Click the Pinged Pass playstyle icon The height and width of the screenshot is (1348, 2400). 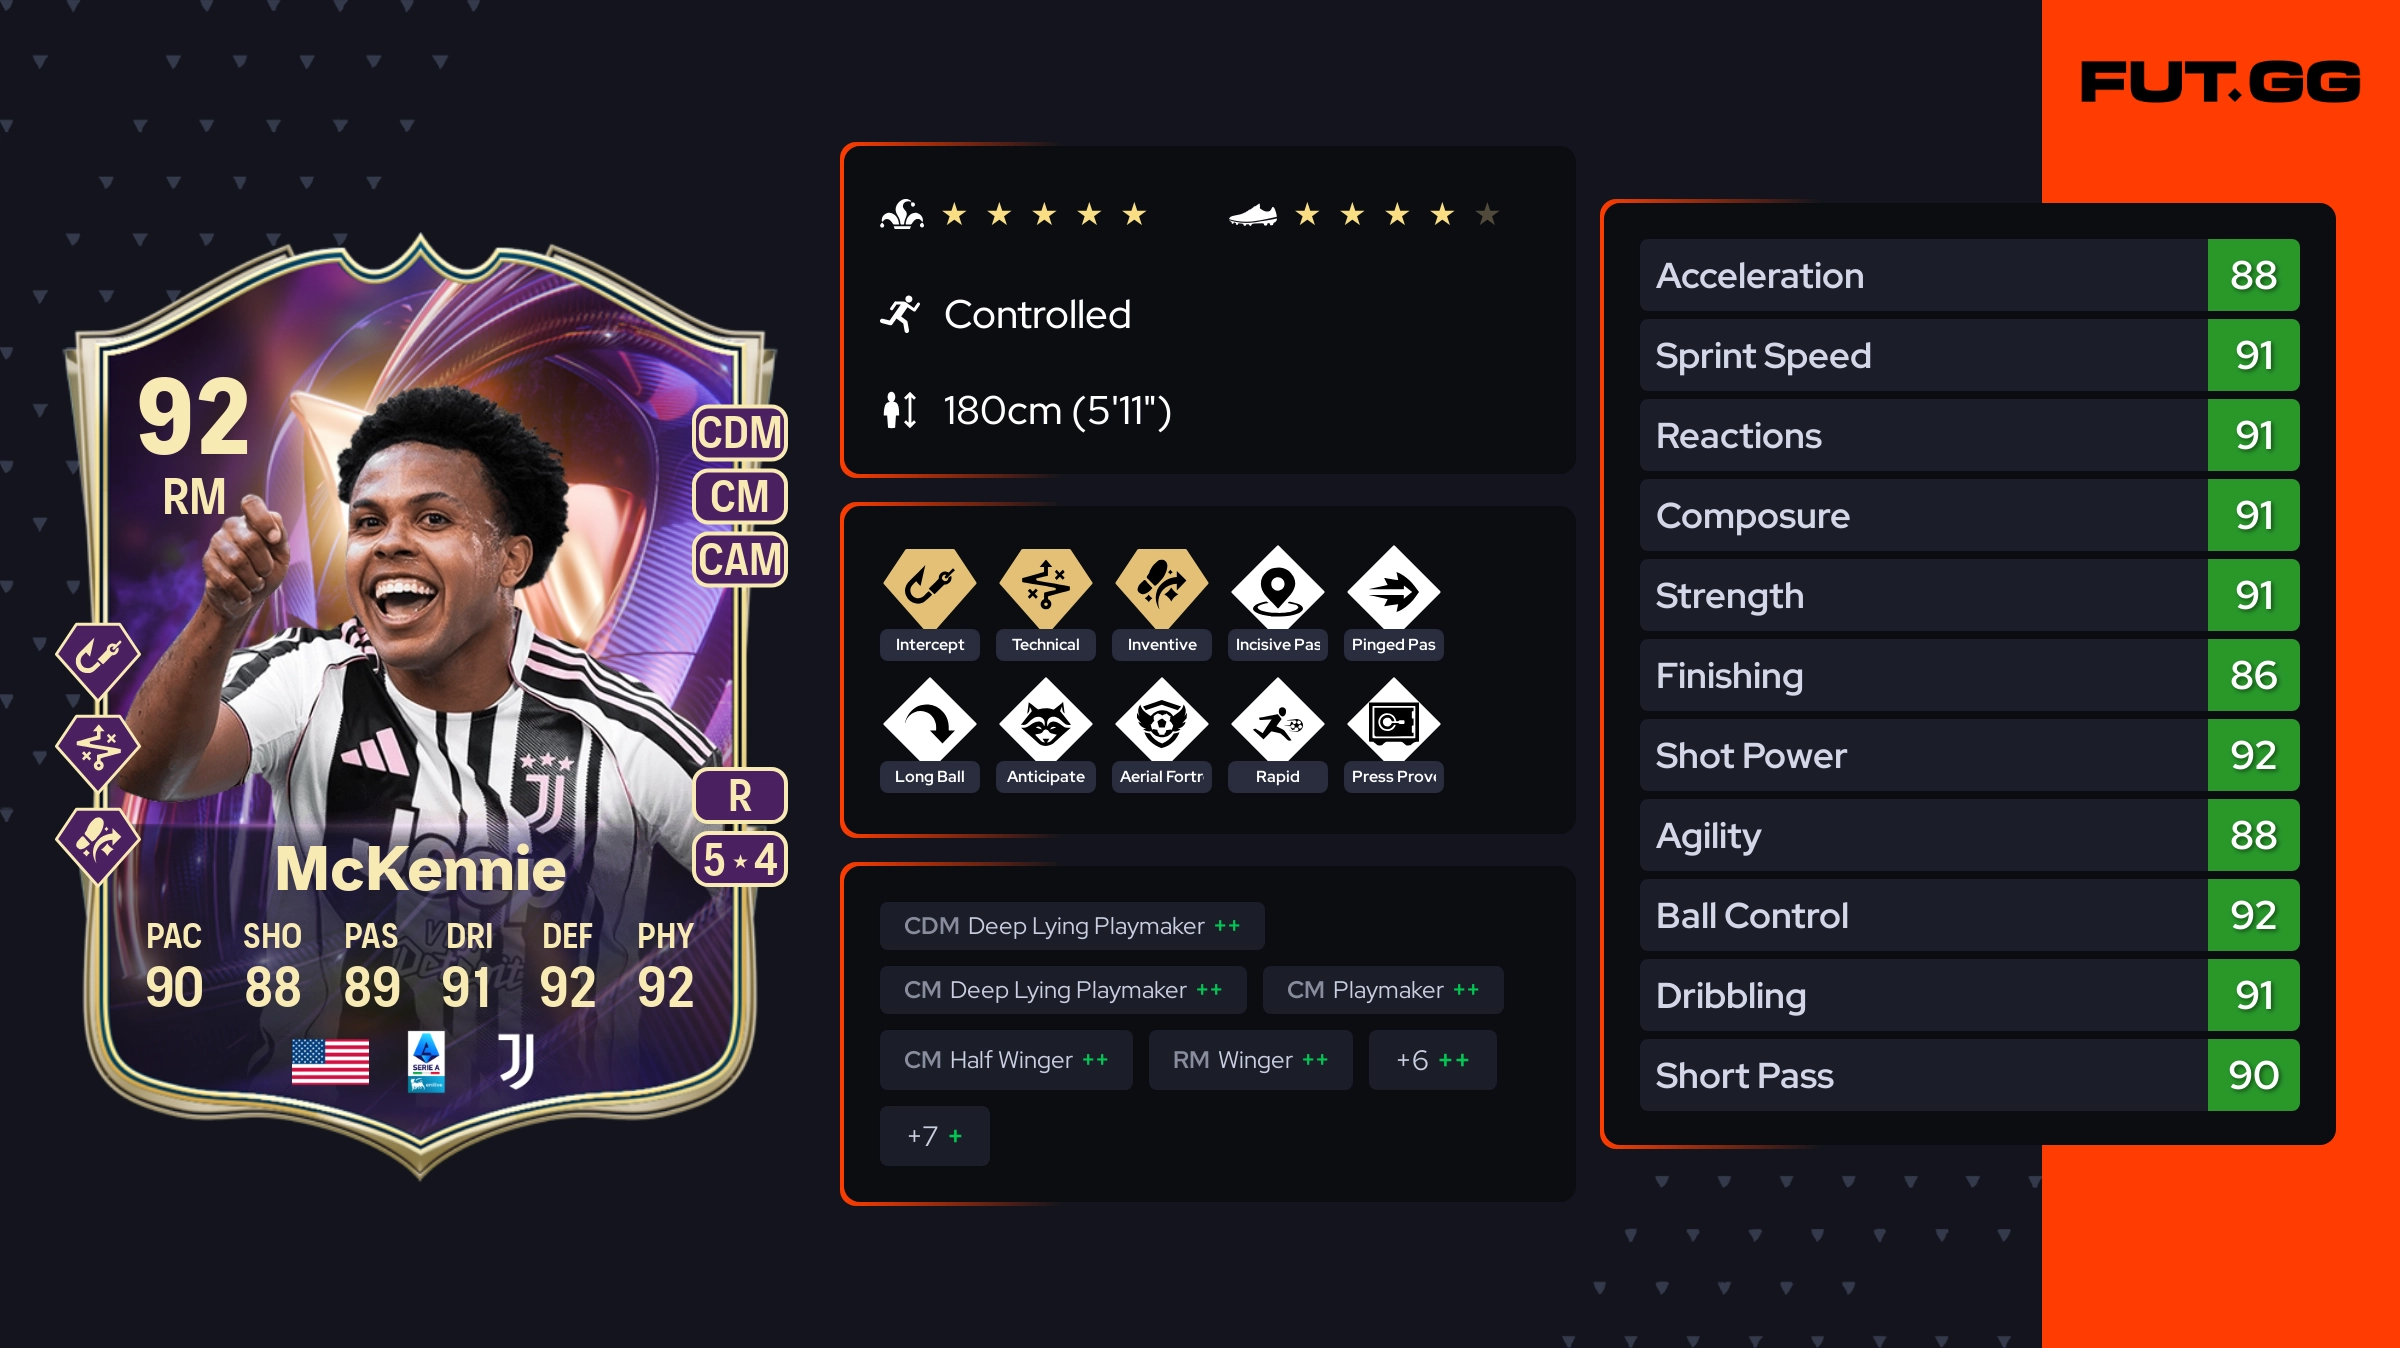(1393, 588)
